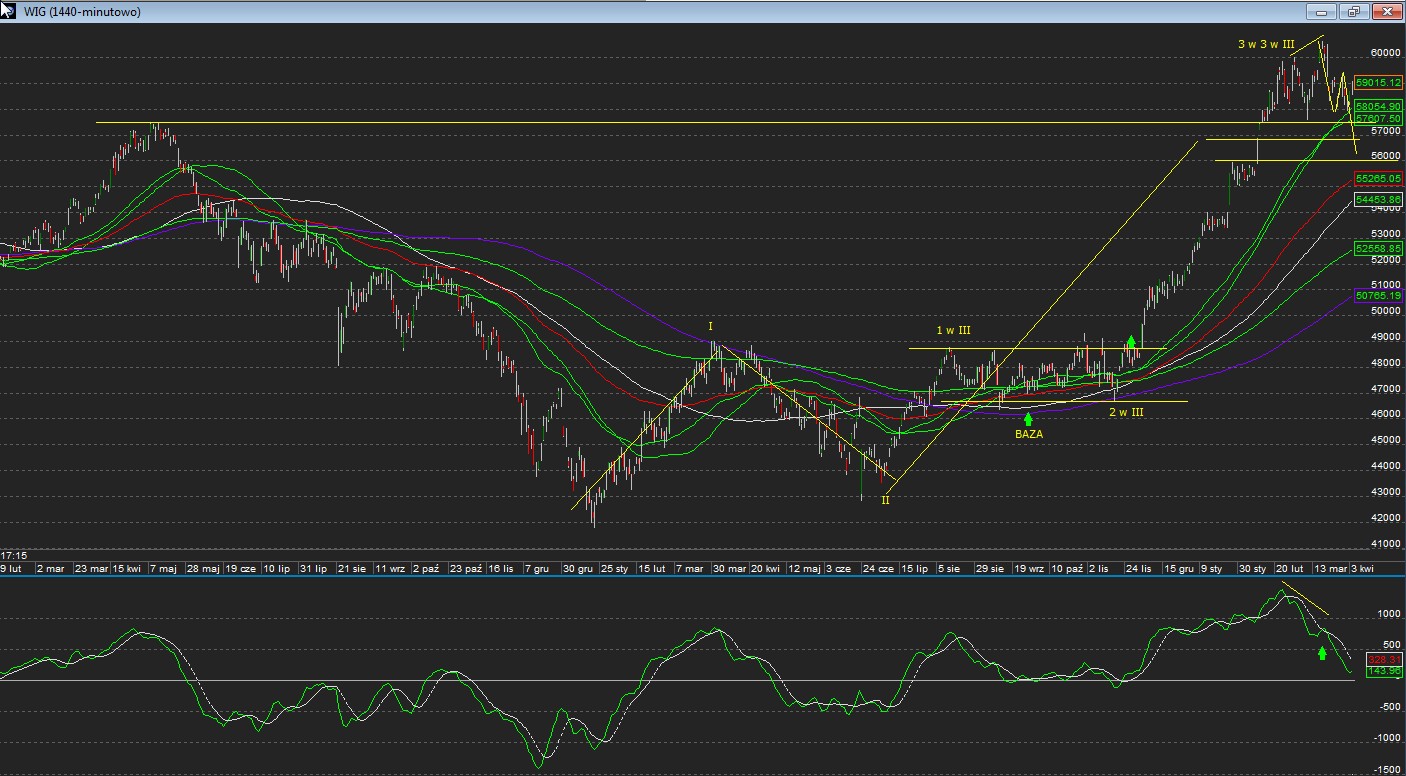Click the white 54453.86 moving average tag
The image size is (1406, 776).
click(x=1378, y=200)
